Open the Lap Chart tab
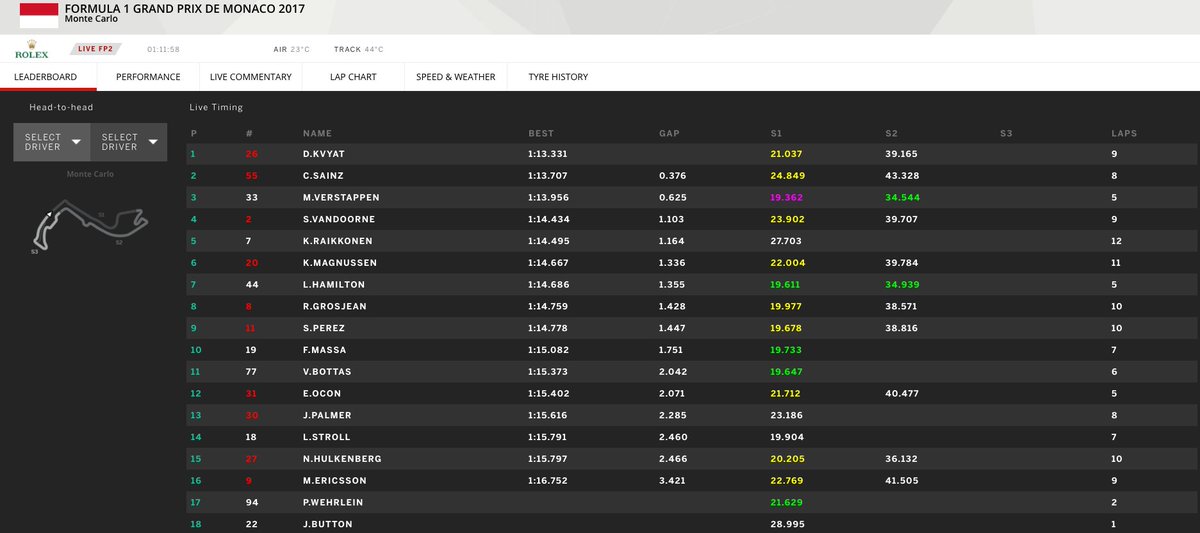The width and height of the screenshot is (1200, 533). pos(353,77)
